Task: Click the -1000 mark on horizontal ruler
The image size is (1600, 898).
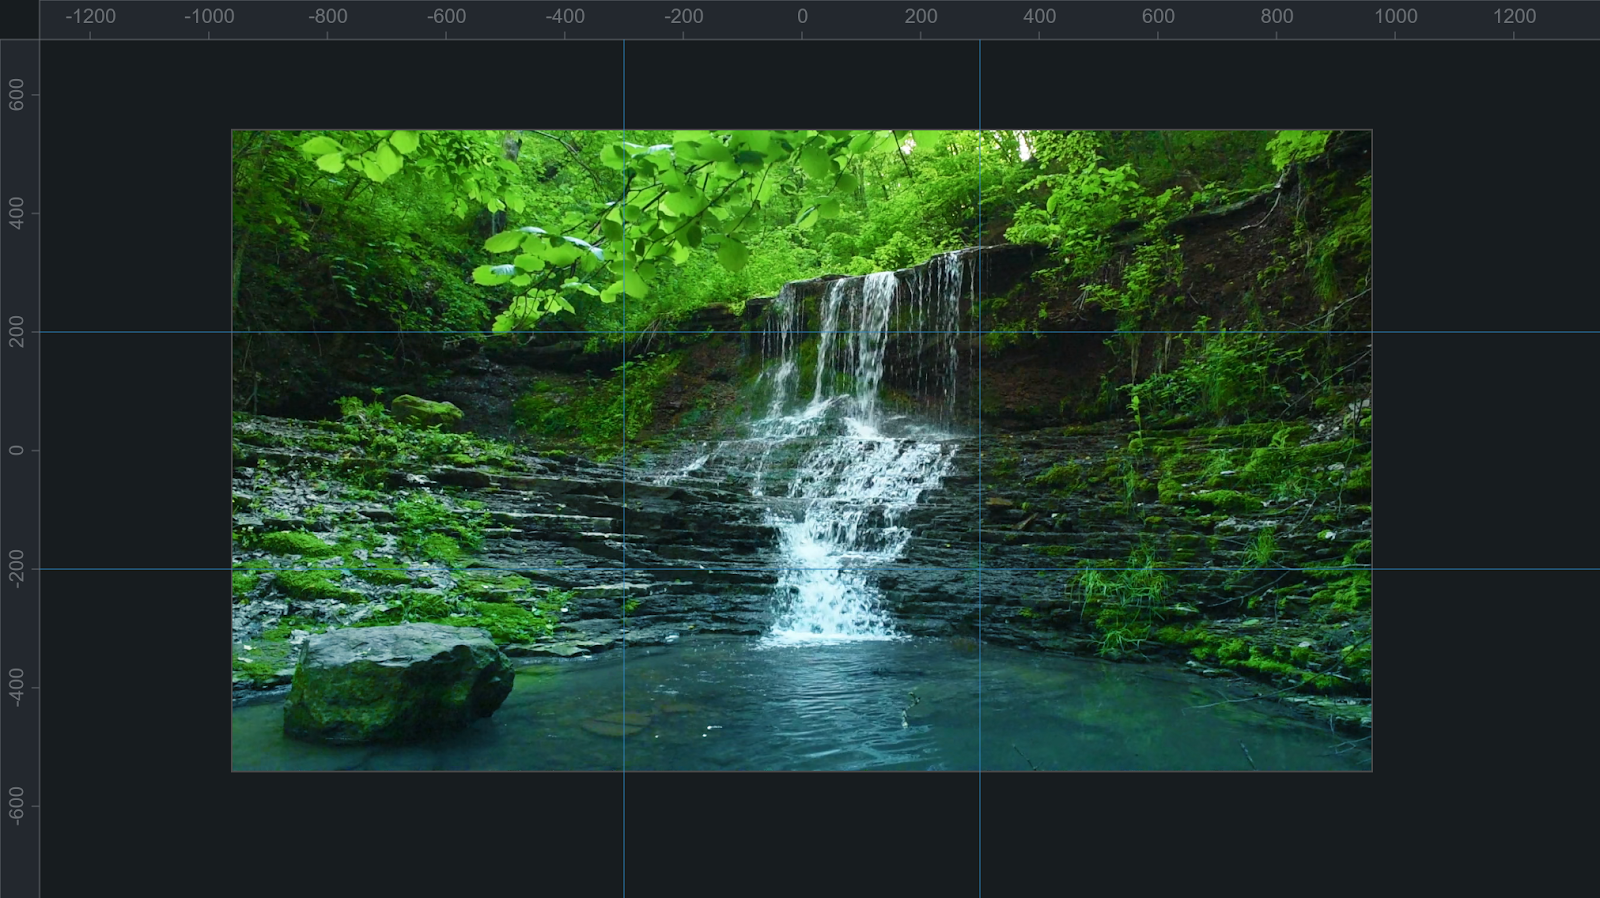Action: [x=209, y=17]
